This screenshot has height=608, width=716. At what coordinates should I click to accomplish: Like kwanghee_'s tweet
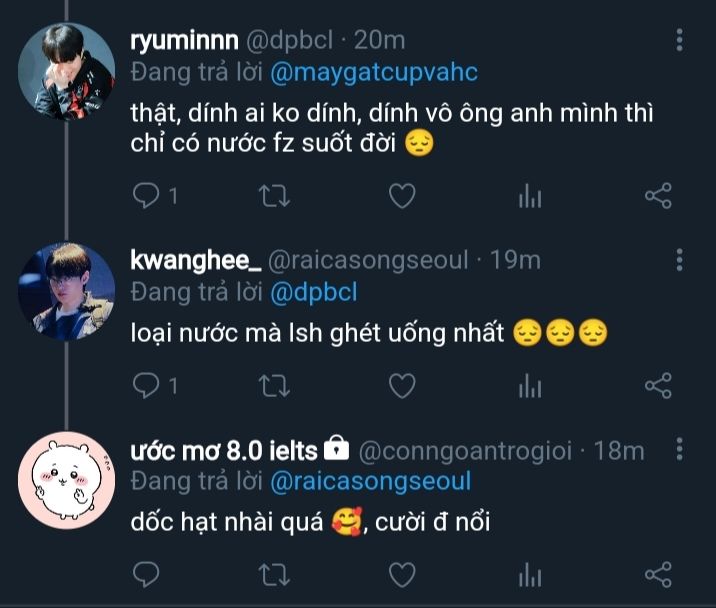(401, 385)
